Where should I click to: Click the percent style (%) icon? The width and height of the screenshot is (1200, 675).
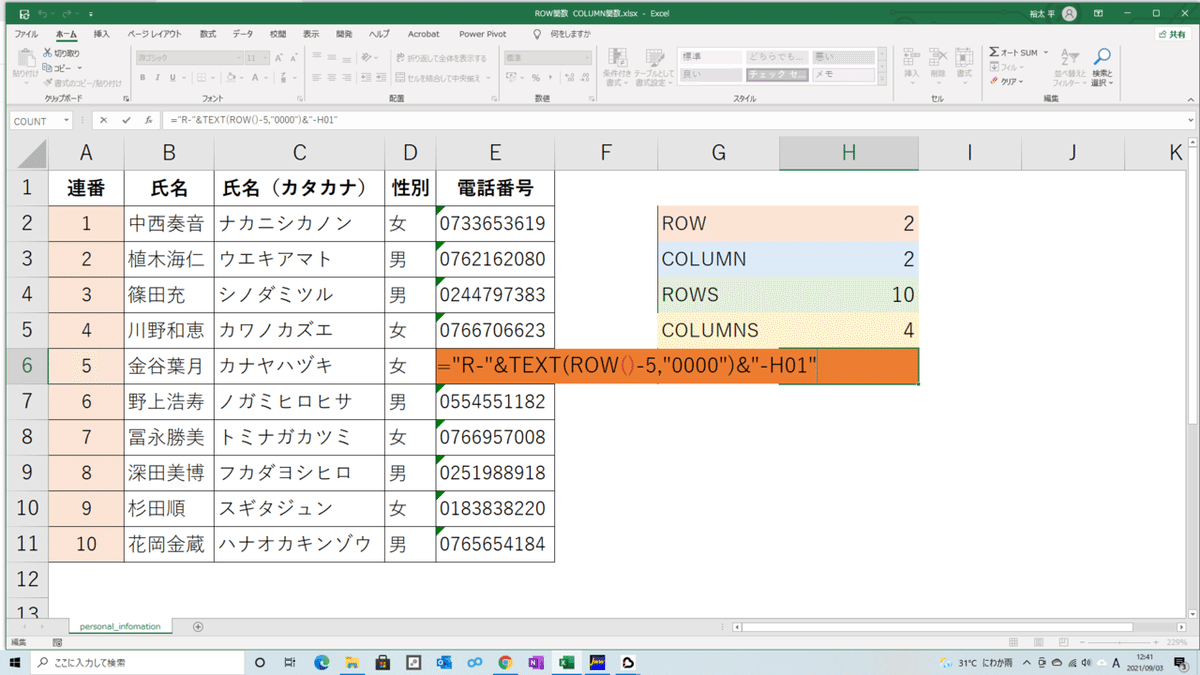[x=536, y=77]
